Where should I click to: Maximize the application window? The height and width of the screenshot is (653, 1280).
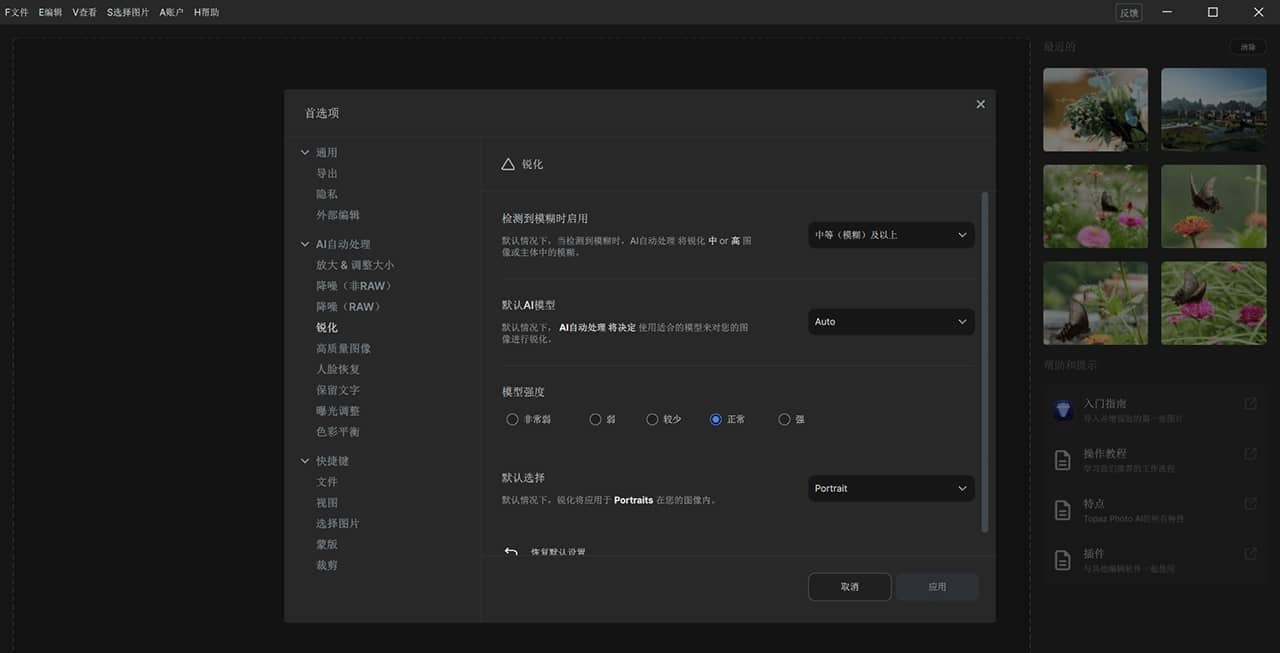(x=1212, y=12)
